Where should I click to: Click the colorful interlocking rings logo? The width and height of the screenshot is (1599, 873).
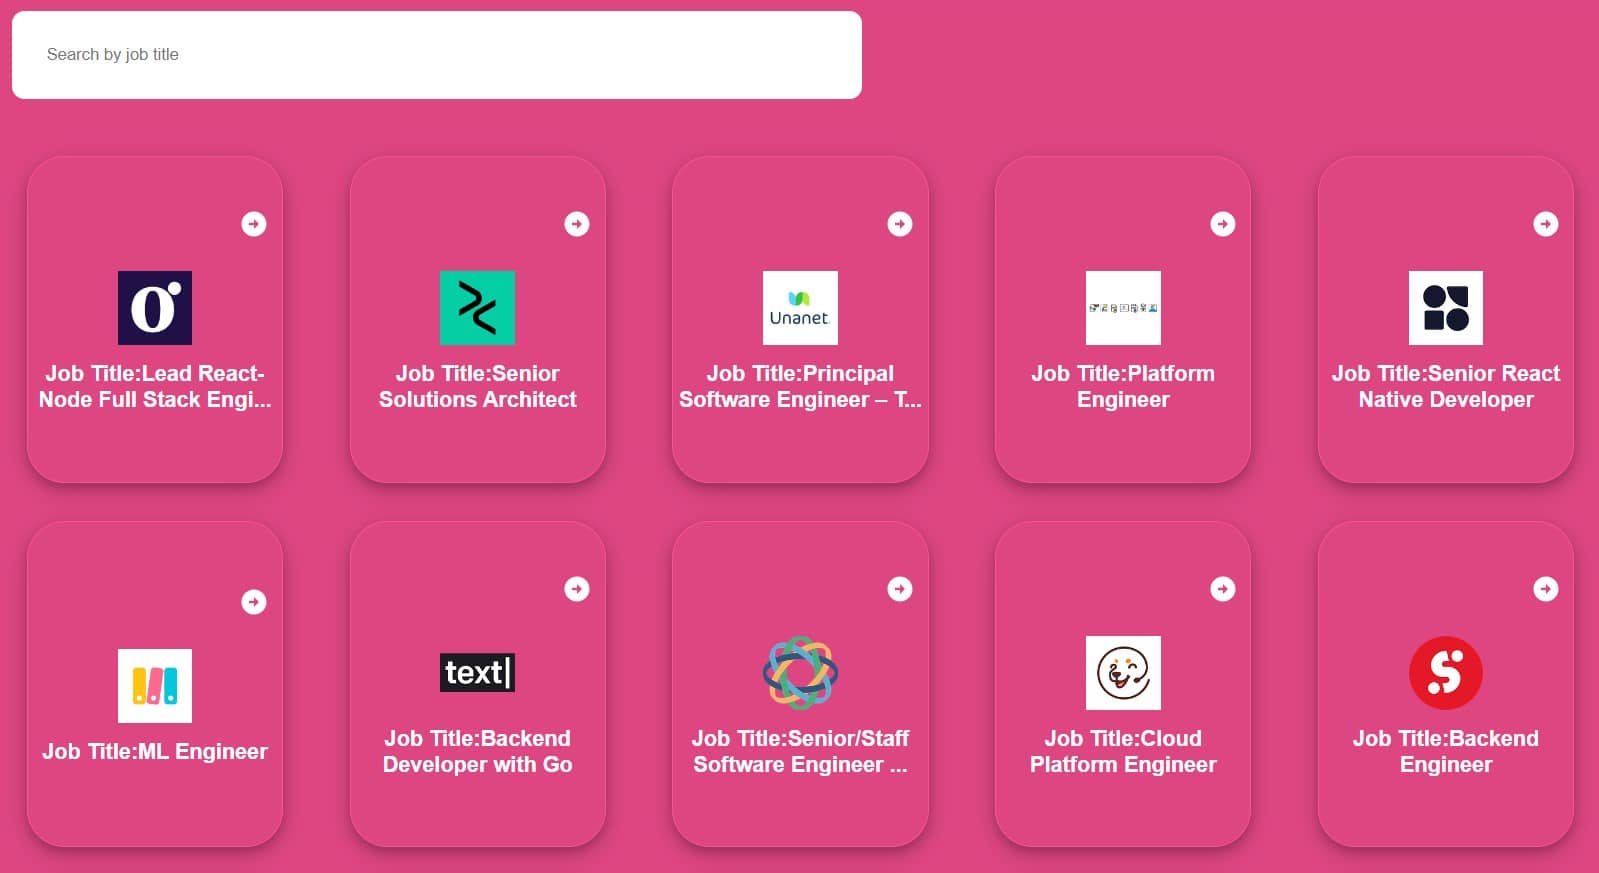coord(800,673)
